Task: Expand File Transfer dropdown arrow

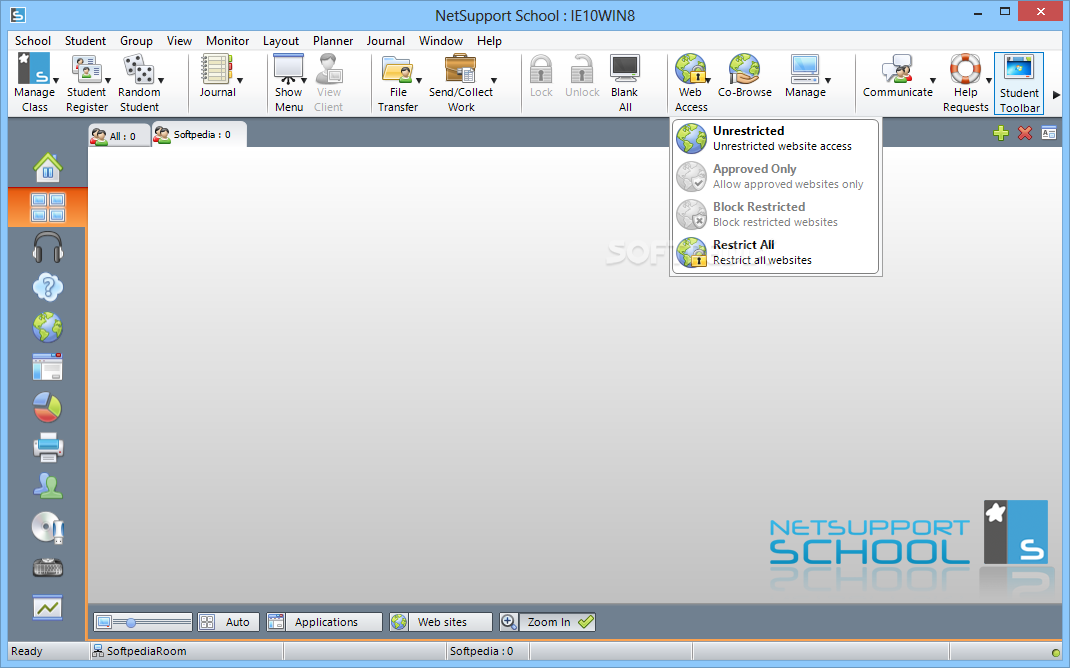Action: click(x=419, y=81)
